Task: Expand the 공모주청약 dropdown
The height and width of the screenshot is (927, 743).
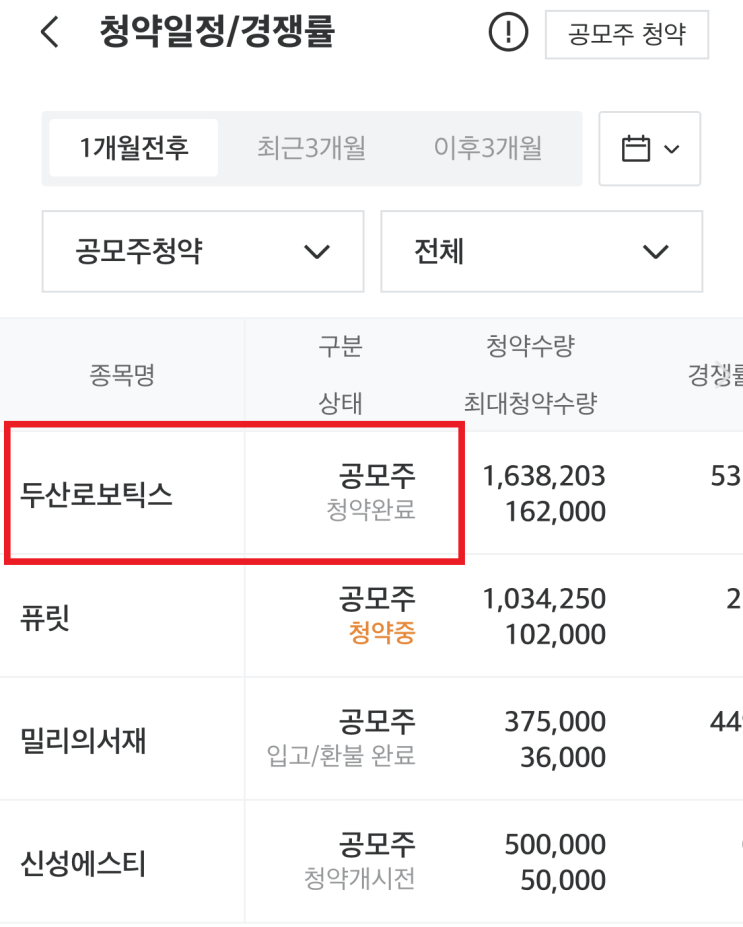Action: coord(203,251)
